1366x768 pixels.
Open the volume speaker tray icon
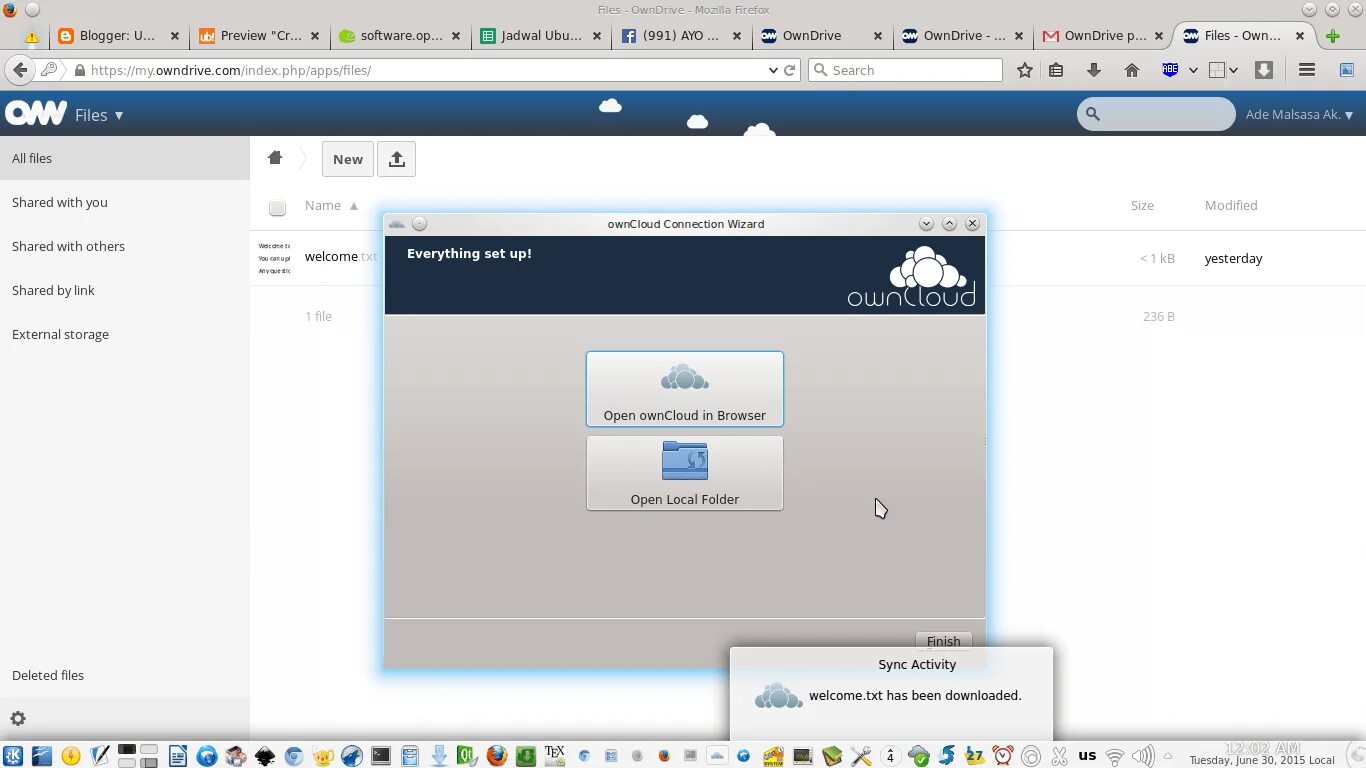pyautogui.click(x=1143, y=756)
